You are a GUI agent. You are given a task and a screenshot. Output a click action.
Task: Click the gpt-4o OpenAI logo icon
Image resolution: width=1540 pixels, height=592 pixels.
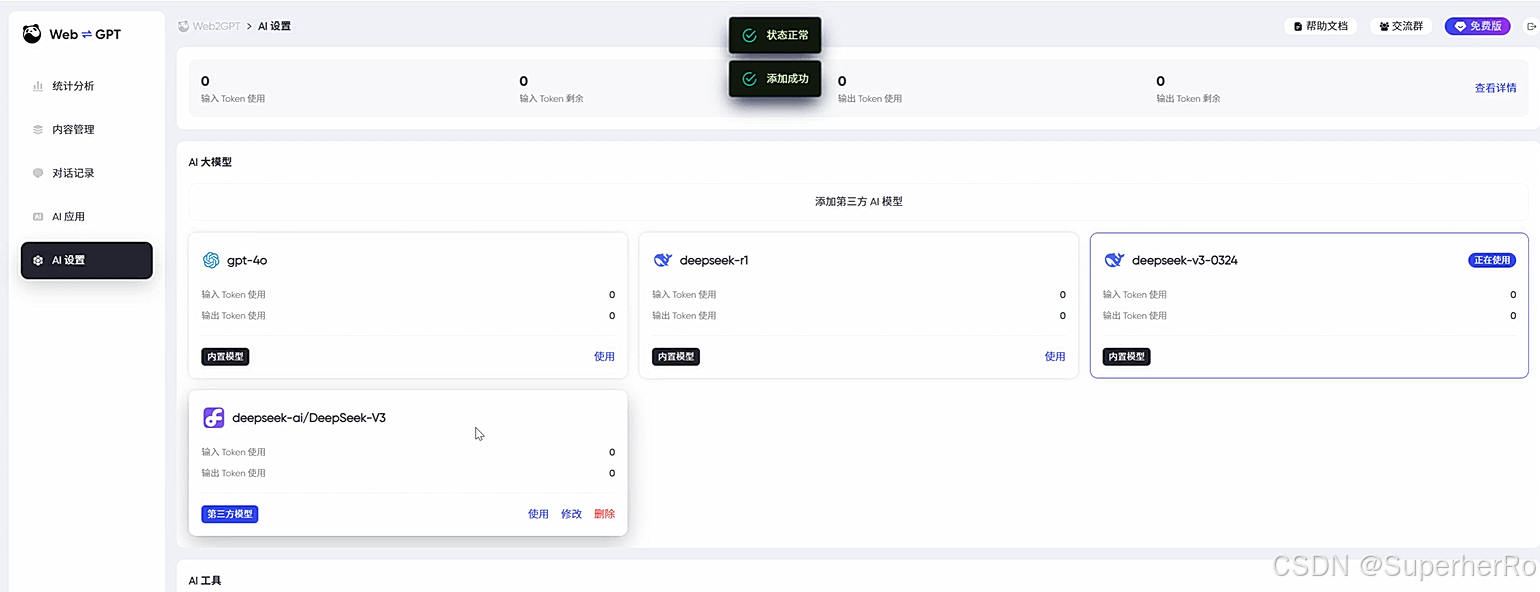(211, 260)
